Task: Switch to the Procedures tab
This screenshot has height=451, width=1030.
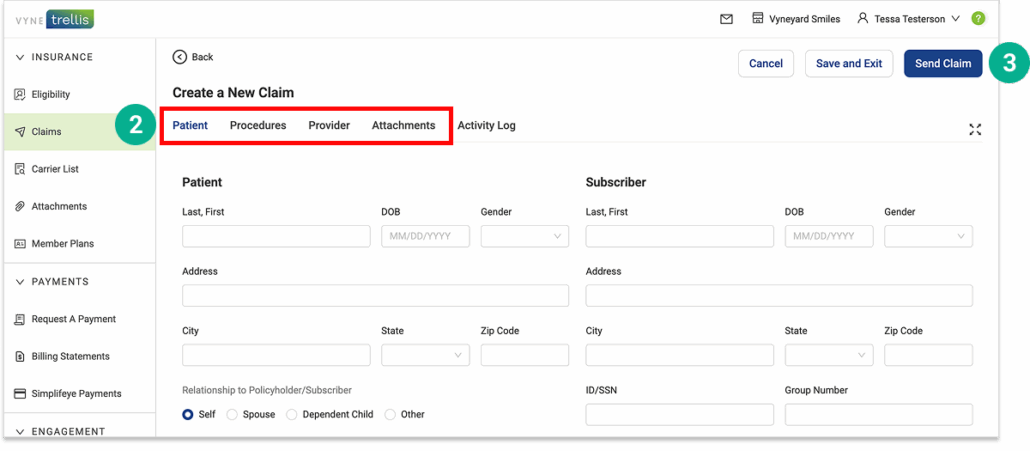Action: click(x=258, y=126)
